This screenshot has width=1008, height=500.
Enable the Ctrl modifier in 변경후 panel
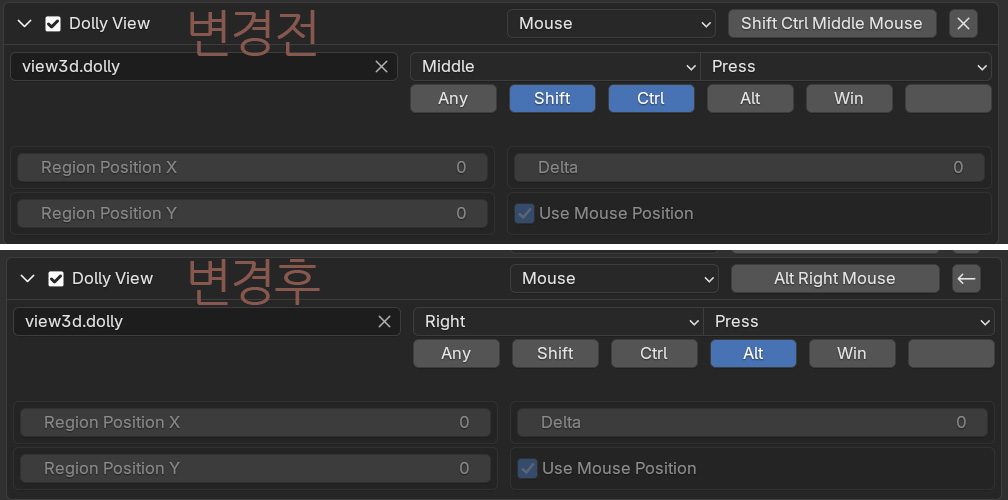(x=654, y=353)
